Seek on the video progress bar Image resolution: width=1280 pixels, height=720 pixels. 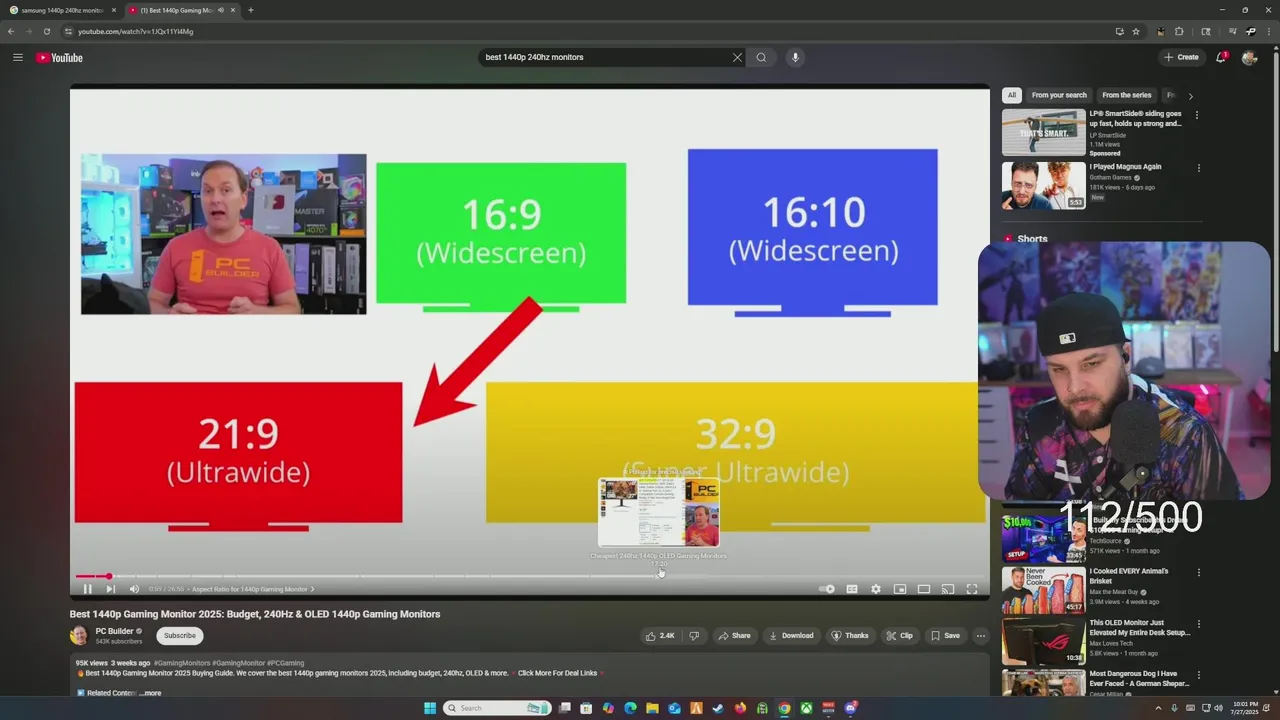click(528, 576)
